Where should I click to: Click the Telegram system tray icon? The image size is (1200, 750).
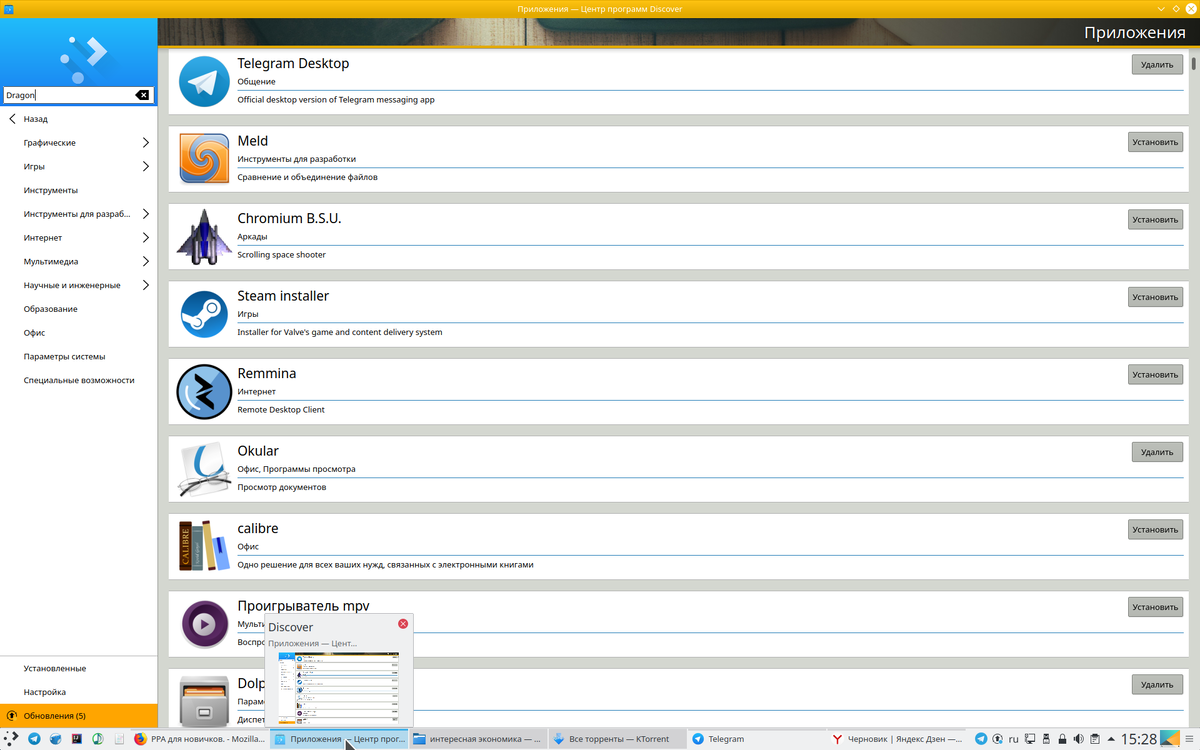(x=981, y=739)
